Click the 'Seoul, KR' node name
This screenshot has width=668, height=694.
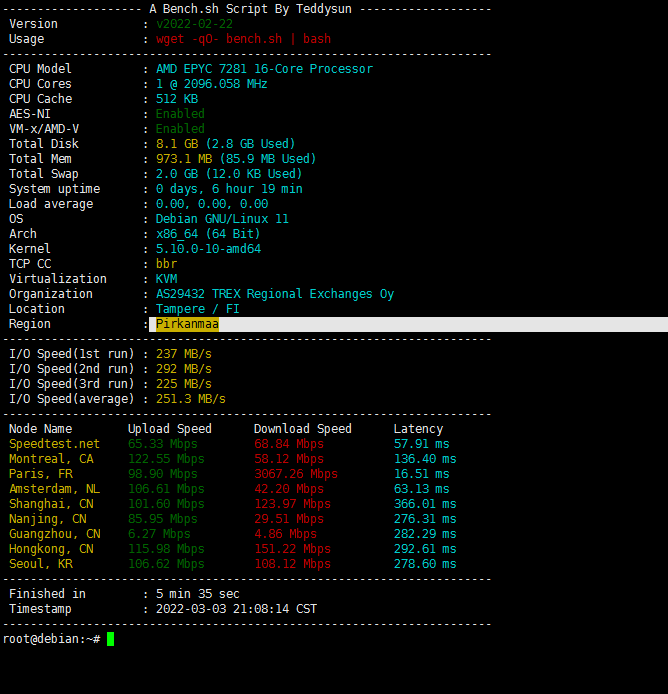click(x=41, y=564)
